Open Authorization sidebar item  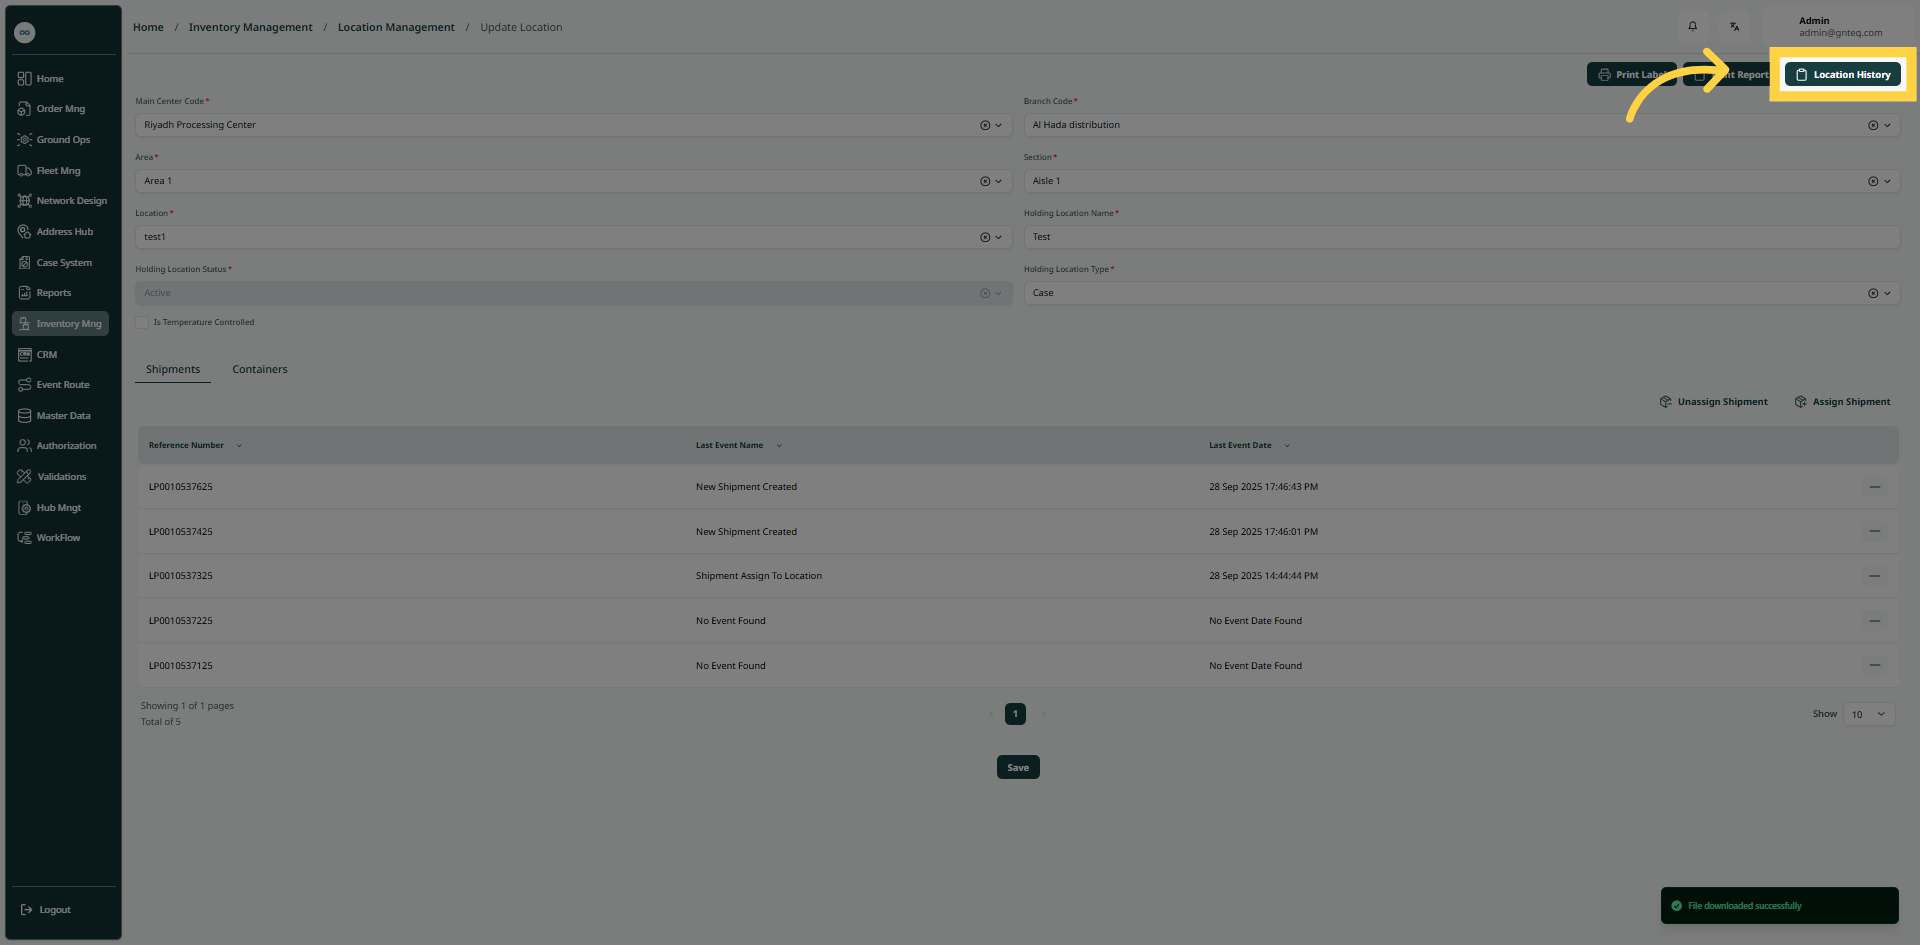coord(58,446)
